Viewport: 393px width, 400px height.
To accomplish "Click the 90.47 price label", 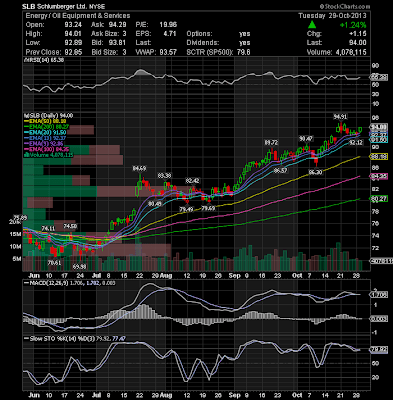I will click(306, 138).
